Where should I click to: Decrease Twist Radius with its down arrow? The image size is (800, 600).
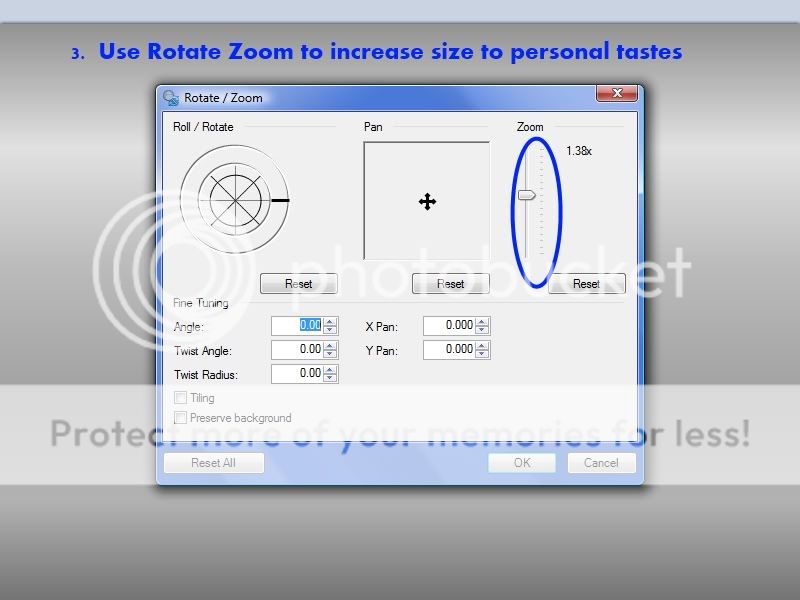point(330,378)
